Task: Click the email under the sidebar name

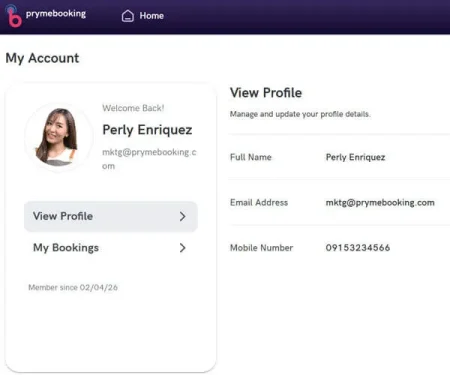Action: (149, 159)
